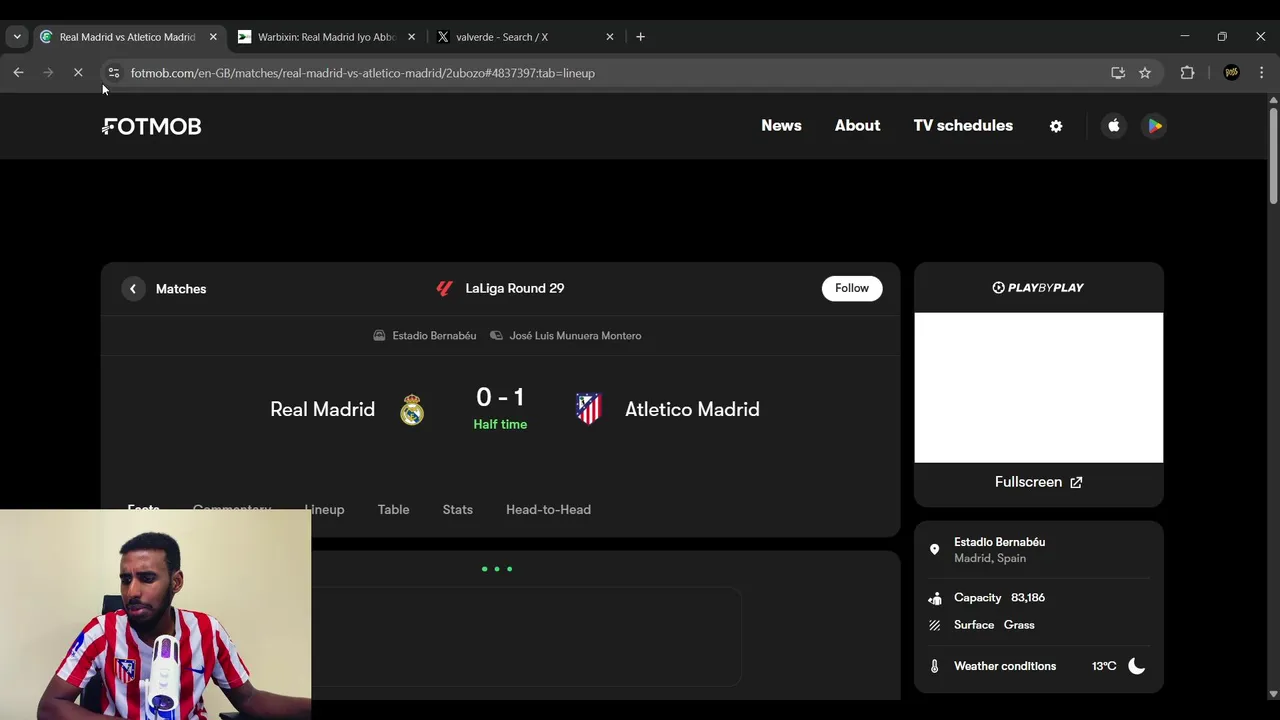
Task: Click Real Madrid team name
Action: point(322,410)
